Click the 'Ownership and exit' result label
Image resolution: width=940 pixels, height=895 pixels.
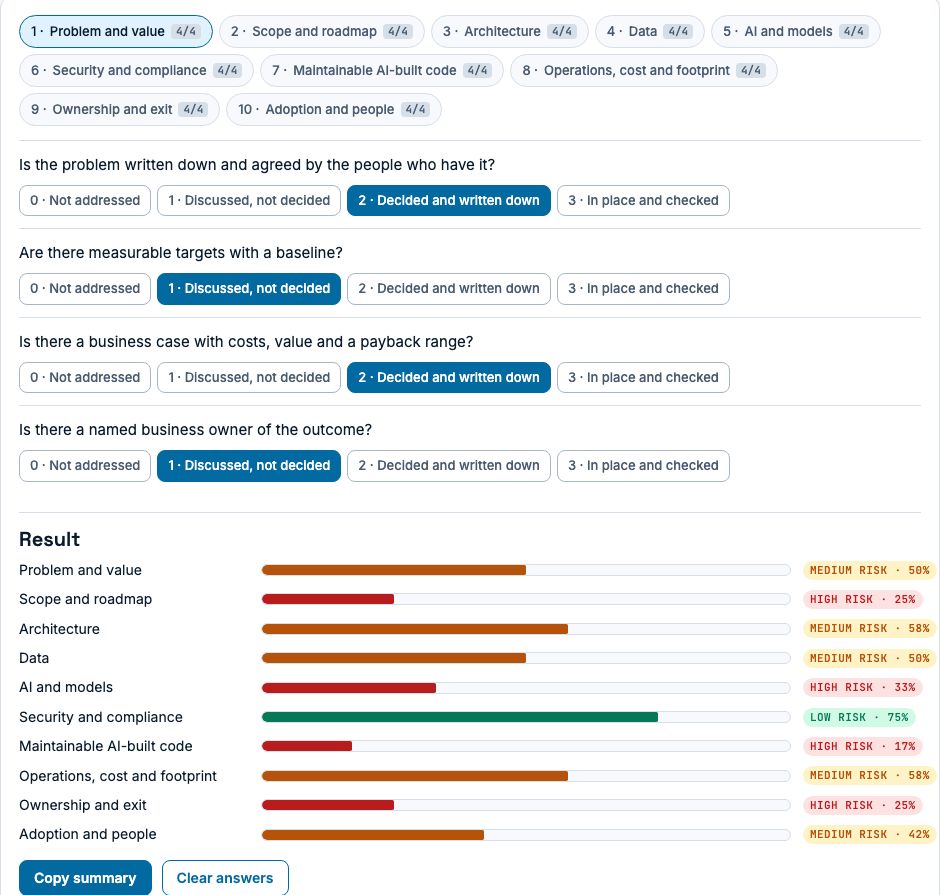[83, 805]
